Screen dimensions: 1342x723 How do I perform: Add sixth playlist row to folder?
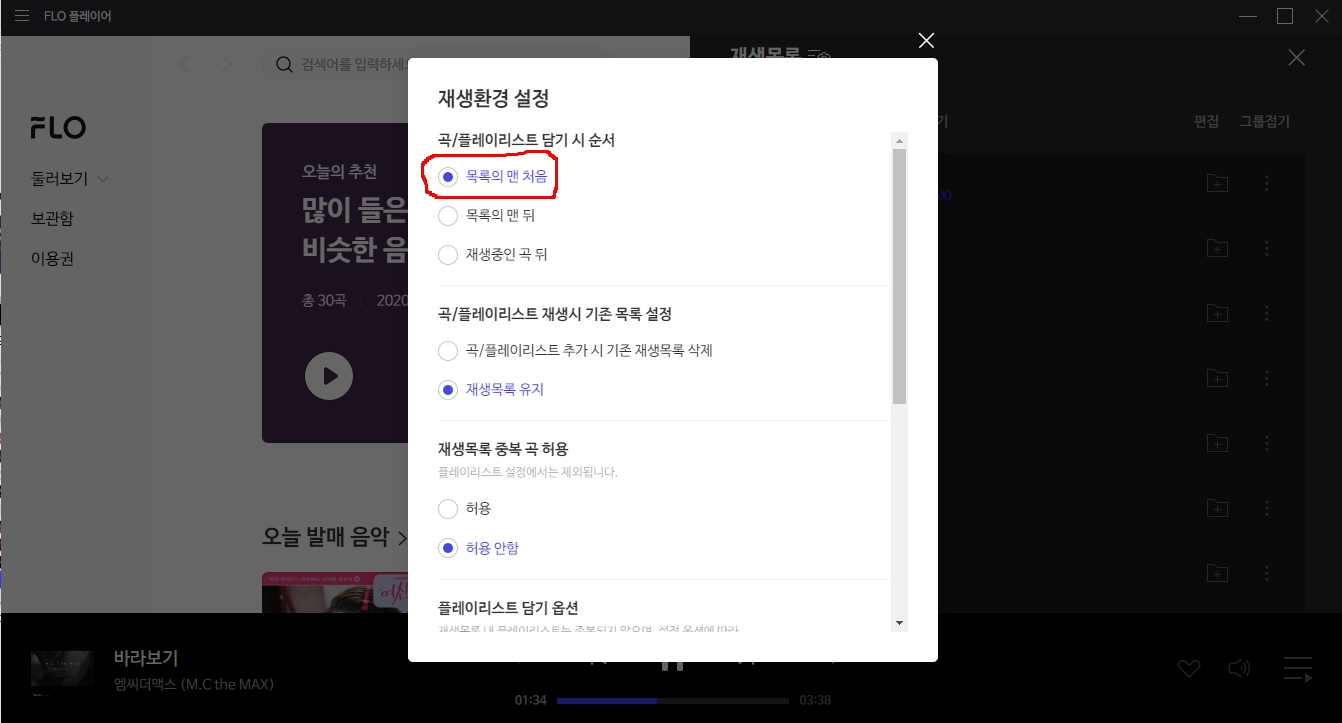tap(1217, 508)
